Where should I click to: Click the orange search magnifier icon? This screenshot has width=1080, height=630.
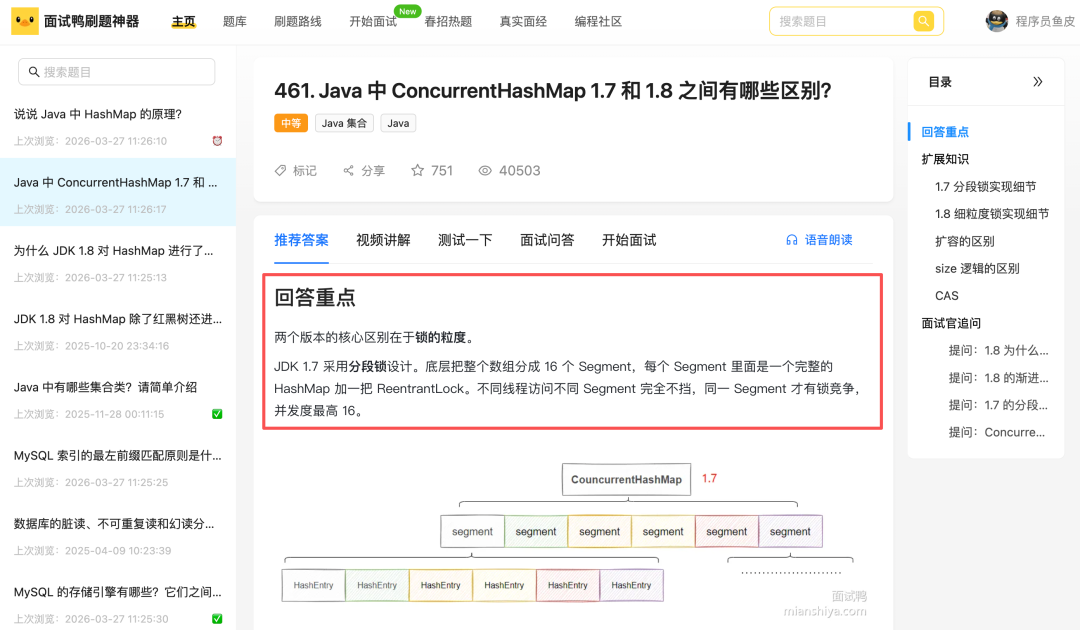[923, 20]
